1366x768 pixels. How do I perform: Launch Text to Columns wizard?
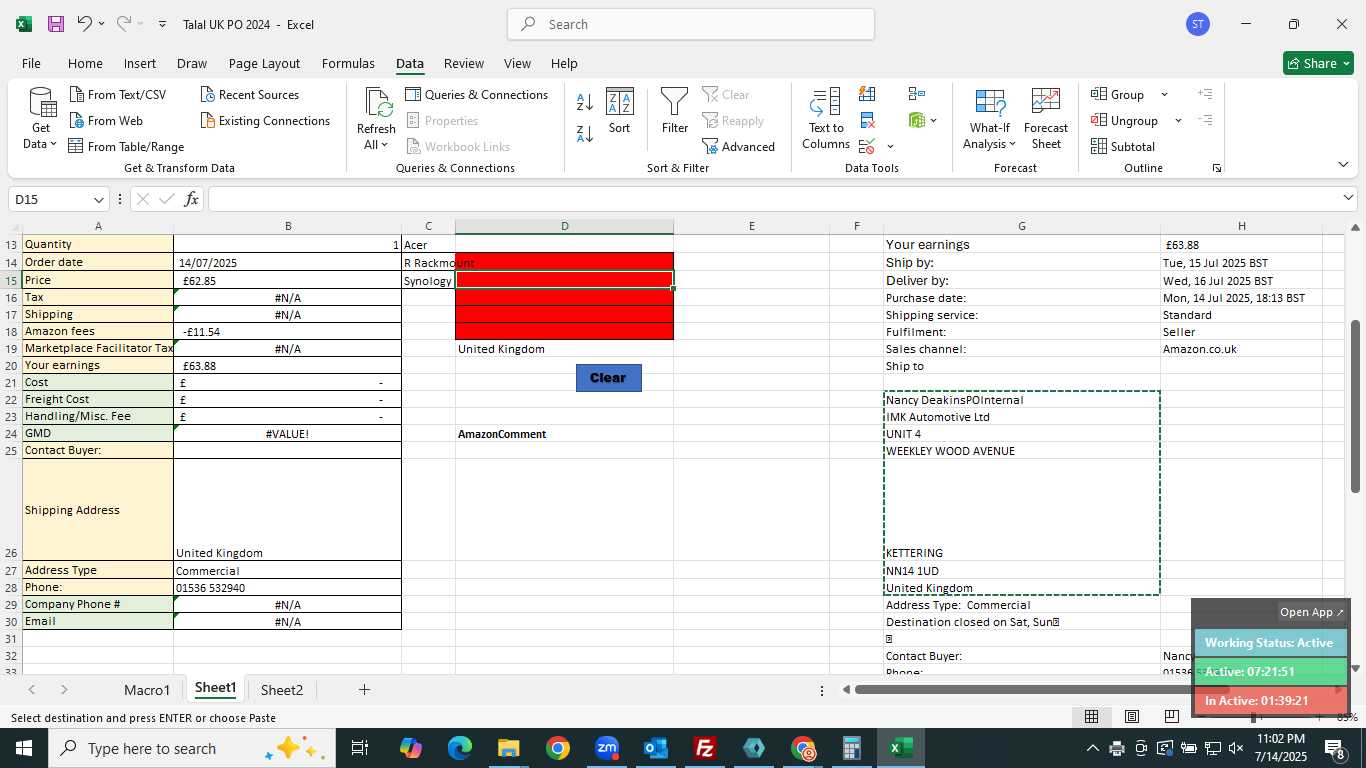pyautogui.click(x=826, y=119)
